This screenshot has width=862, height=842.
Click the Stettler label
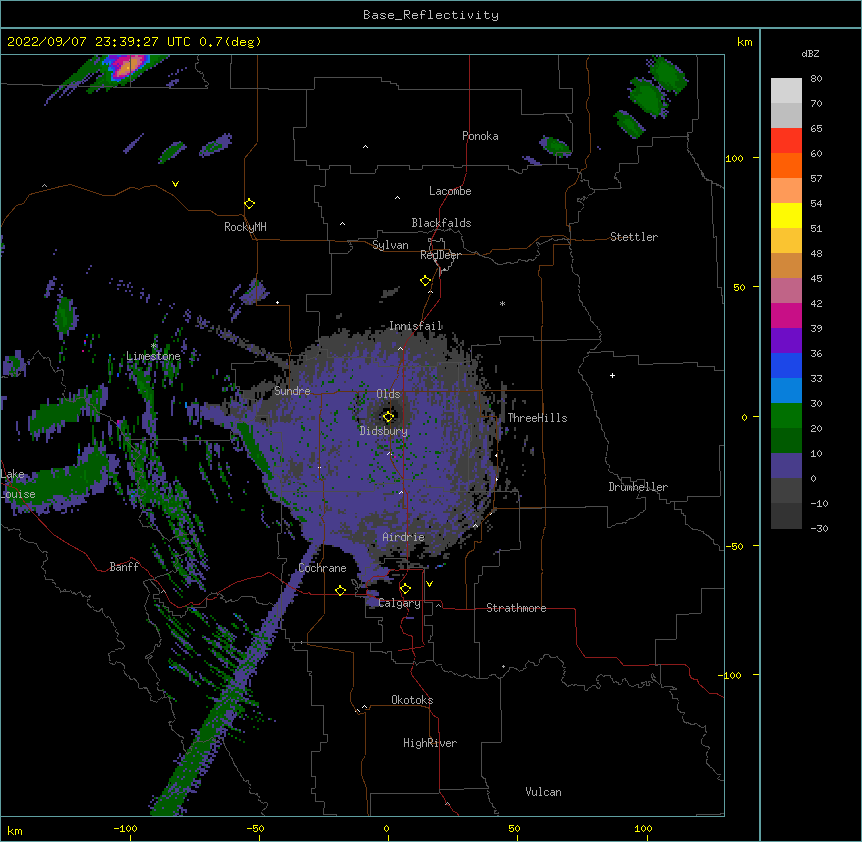point(634,237)
